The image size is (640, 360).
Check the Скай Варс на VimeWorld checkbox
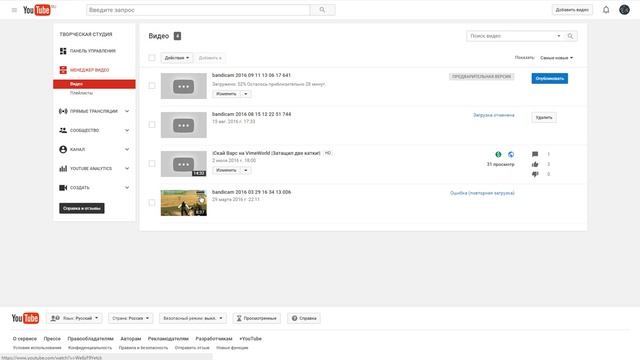click(x=152, y=164)
